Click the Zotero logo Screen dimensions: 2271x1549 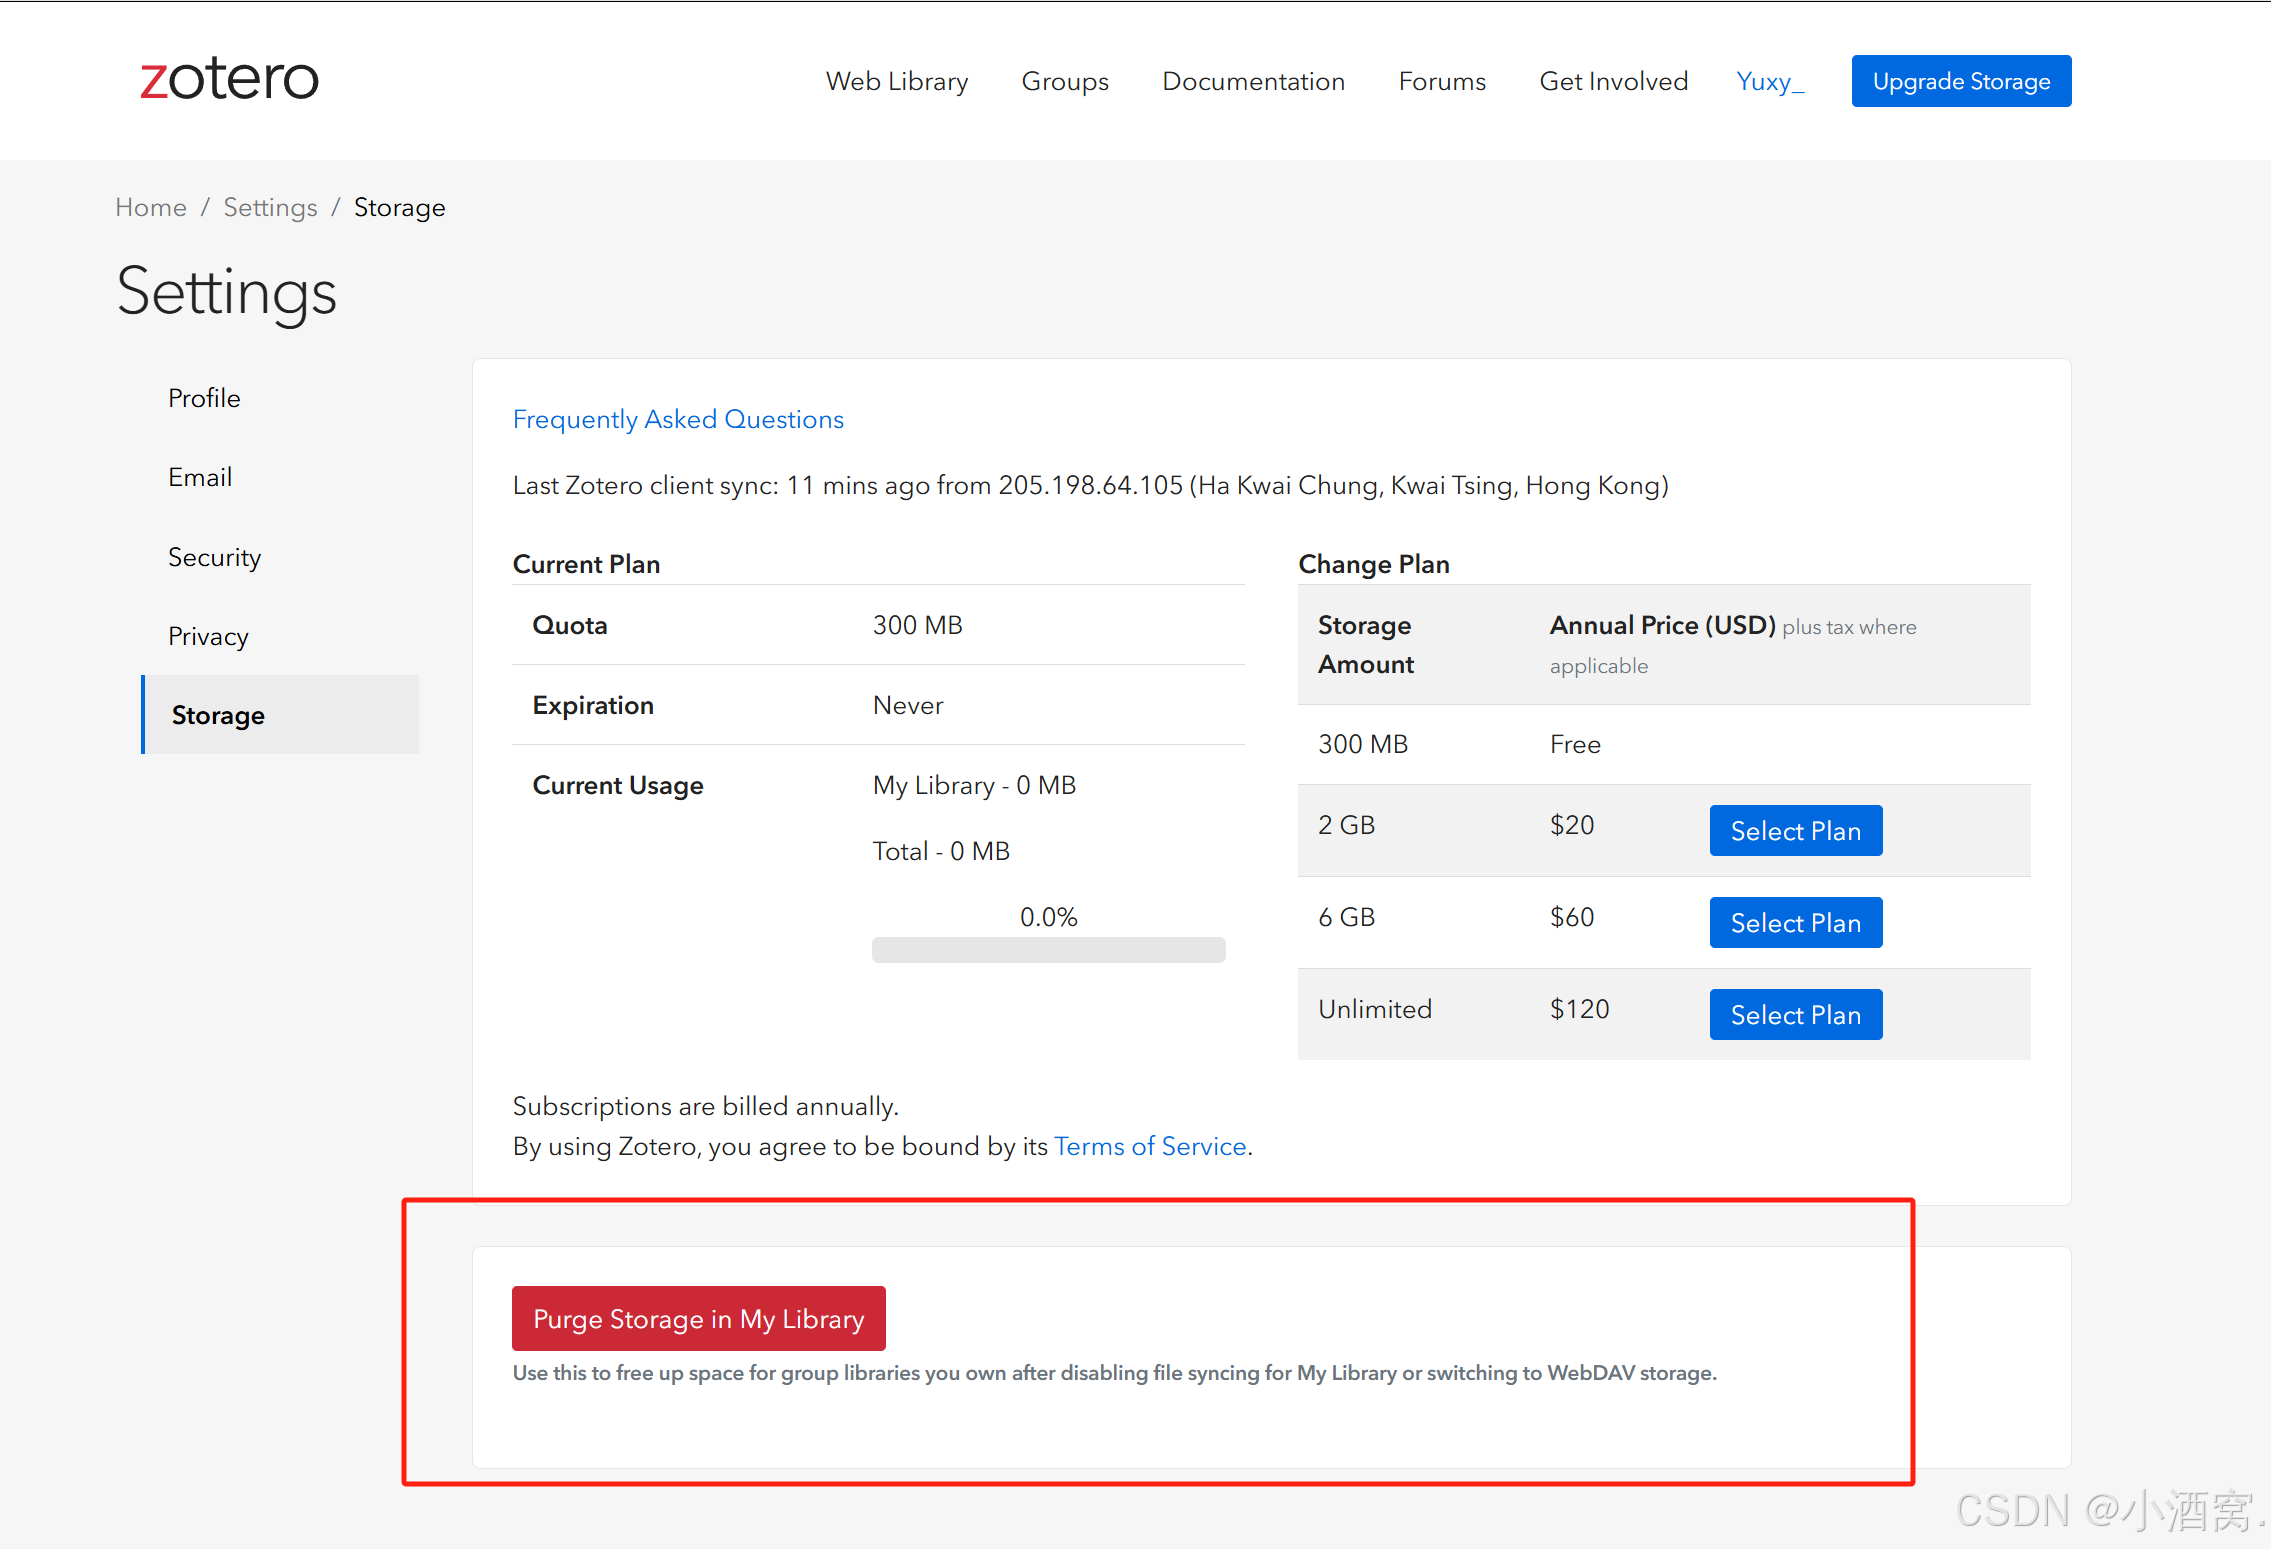click(229, 79)
